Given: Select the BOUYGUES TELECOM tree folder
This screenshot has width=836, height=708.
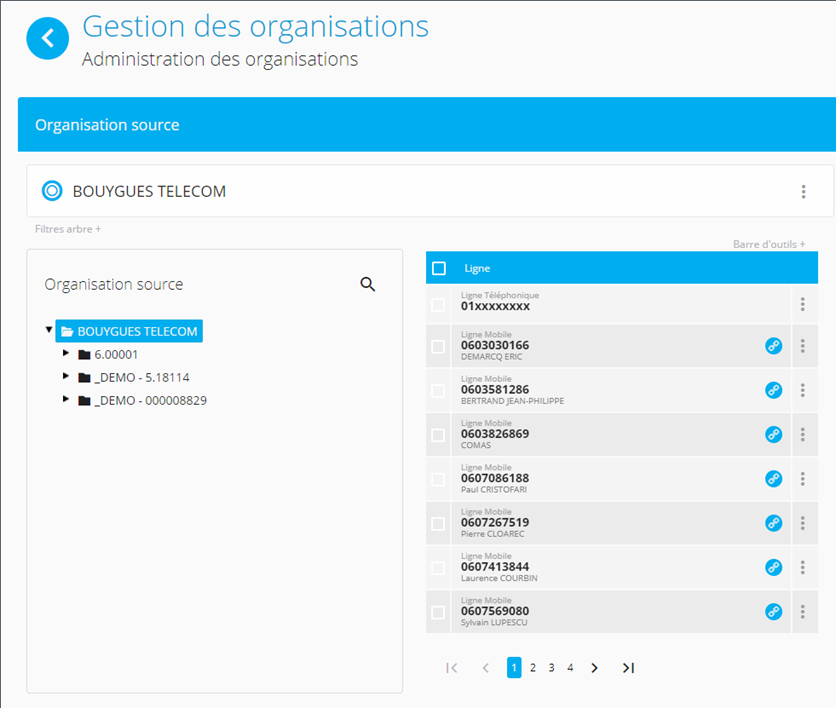Looking at the screenshot, I should [129, 331].
